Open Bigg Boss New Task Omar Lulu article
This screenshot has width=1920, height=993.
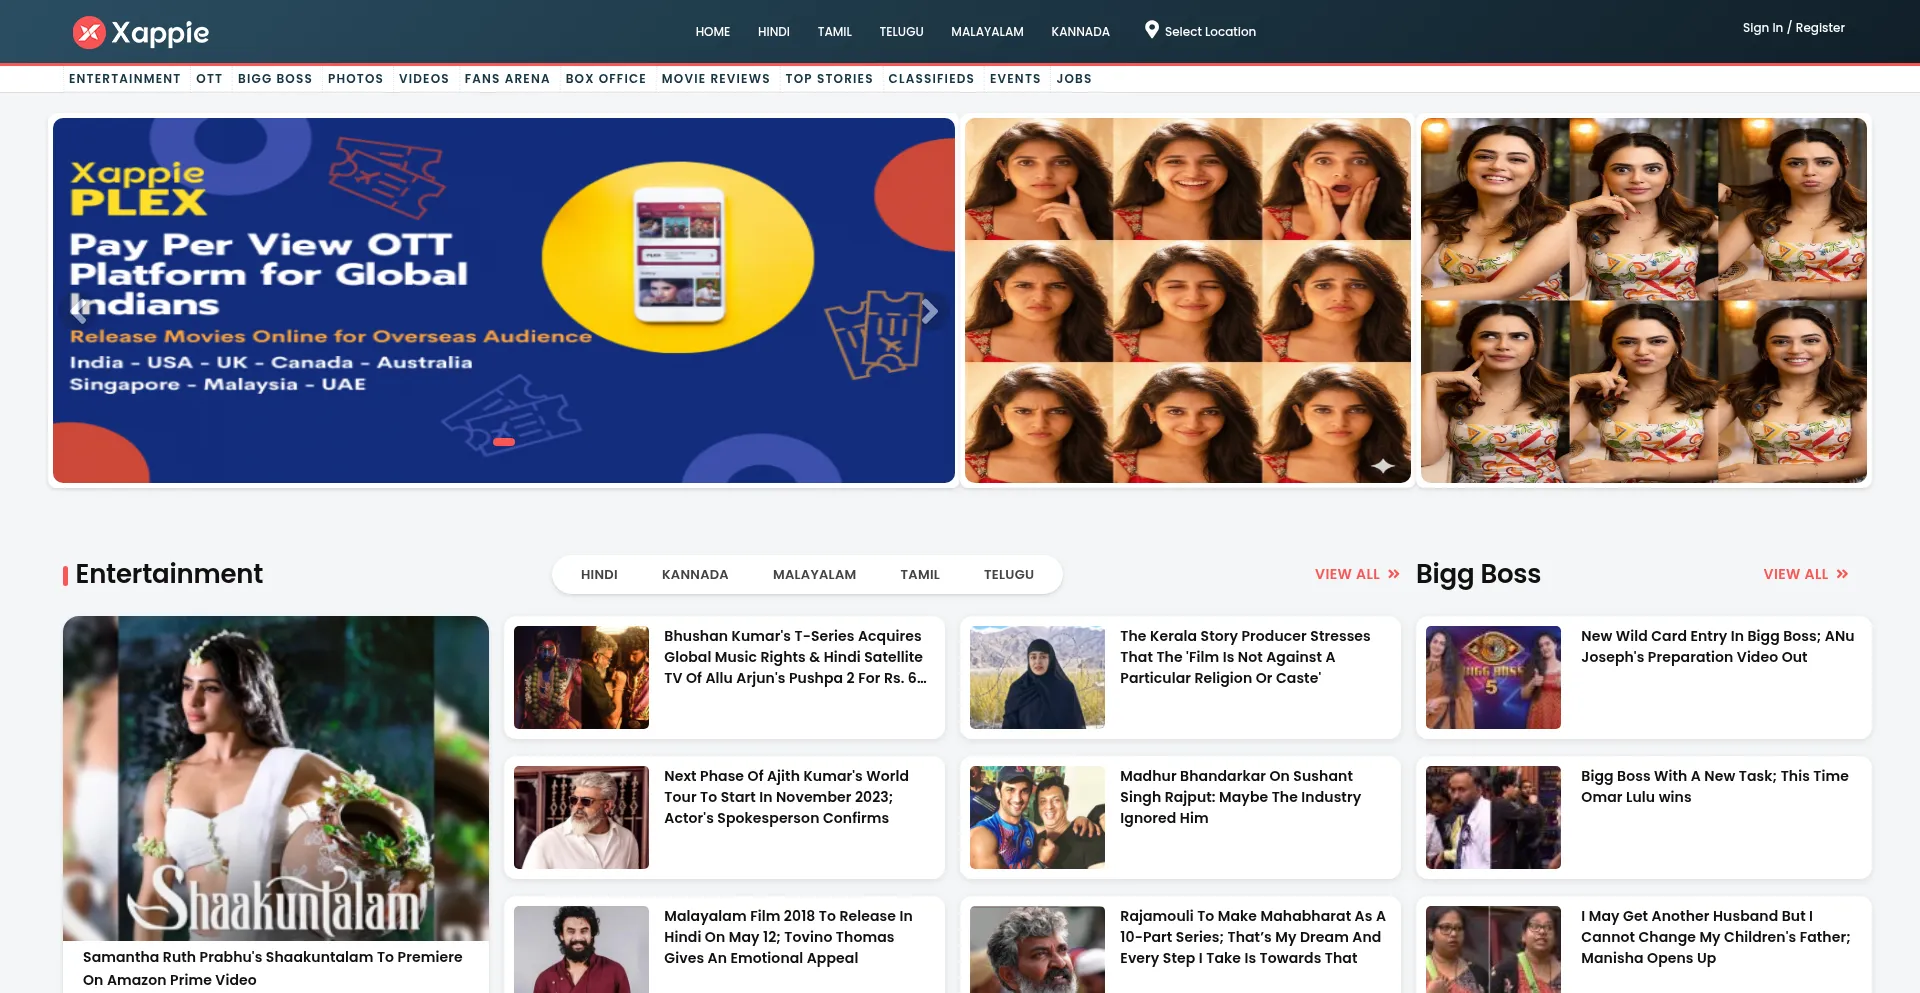(x=1714, y=786)
